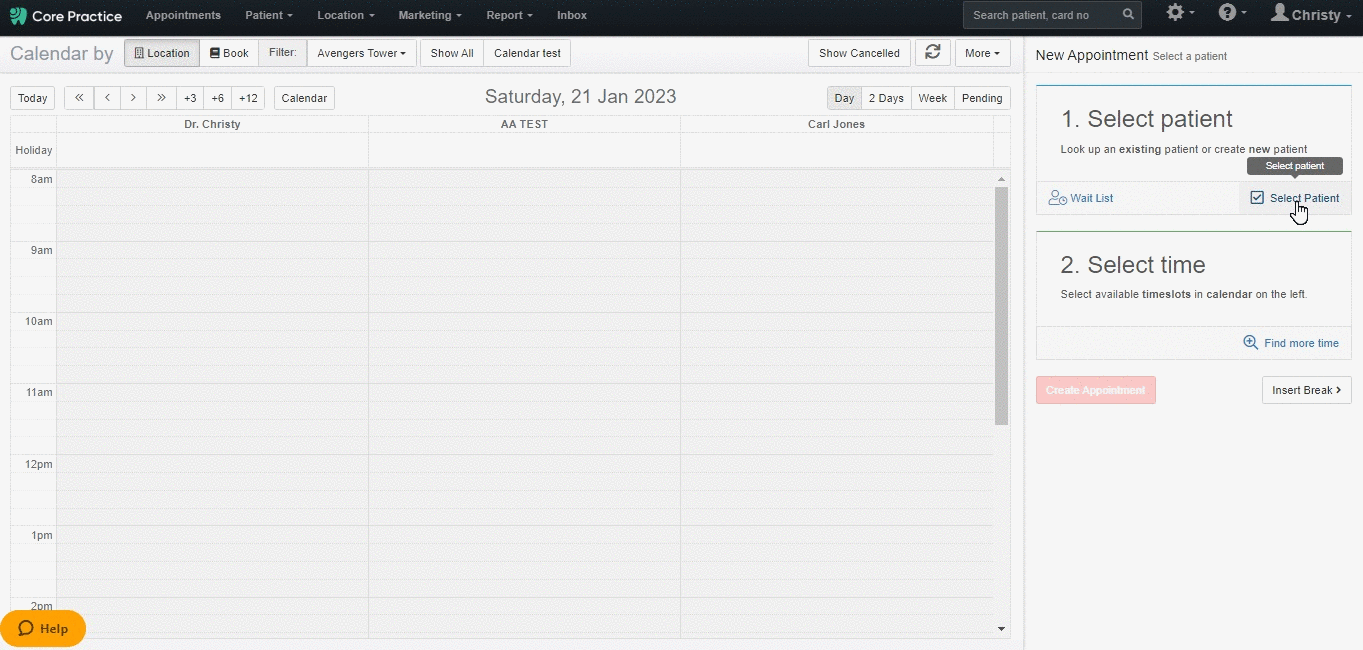Click the calendar vertical scrollbar thumb
This screenshot has width=1363, height=650.
click(1002, 306)
